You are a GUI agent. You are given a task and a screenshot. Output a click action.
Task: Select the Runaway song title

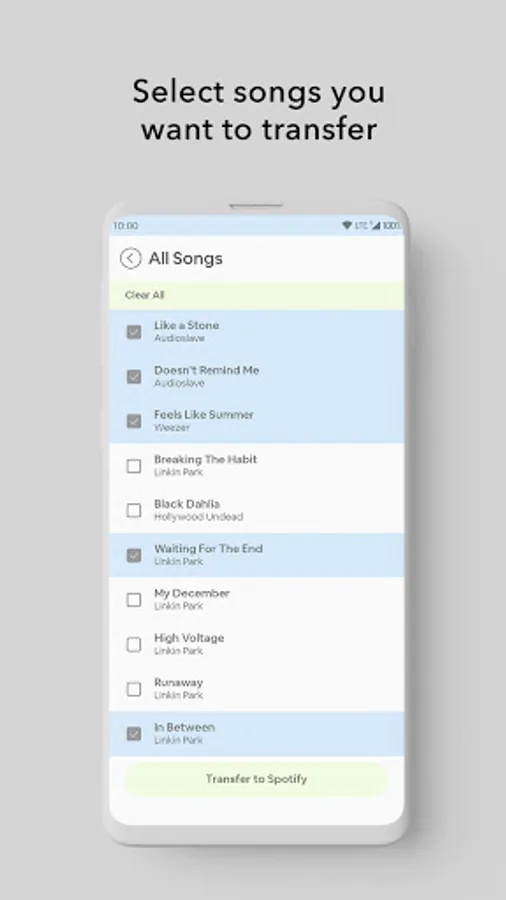click(x=178, y=683)
